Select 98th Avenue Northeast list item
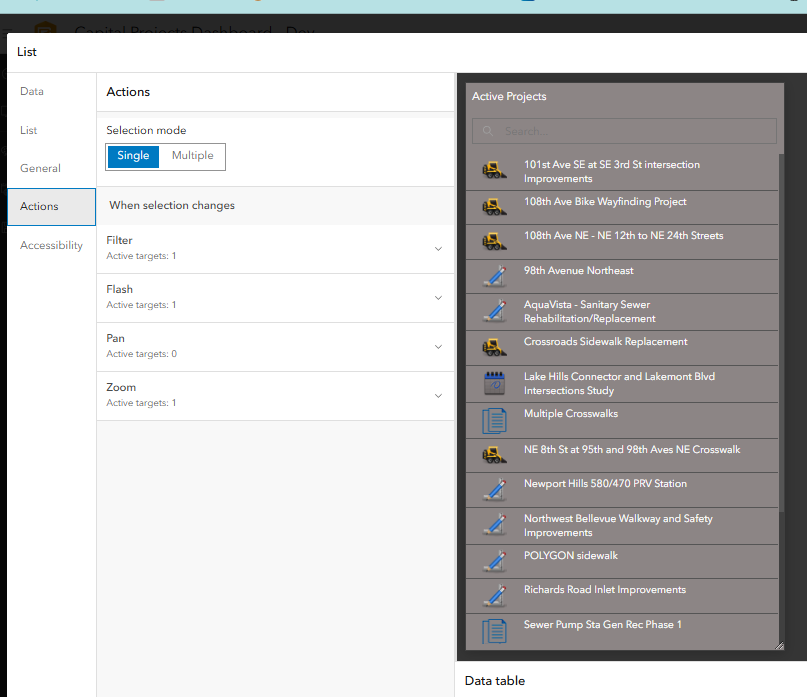807x697 pixels. pyautogui.click(x=622, y=276)
